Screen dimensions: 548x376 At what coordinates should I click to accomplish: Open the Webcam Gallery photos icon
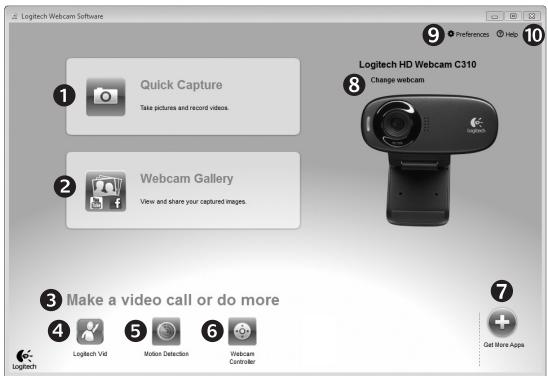(106, 191)
